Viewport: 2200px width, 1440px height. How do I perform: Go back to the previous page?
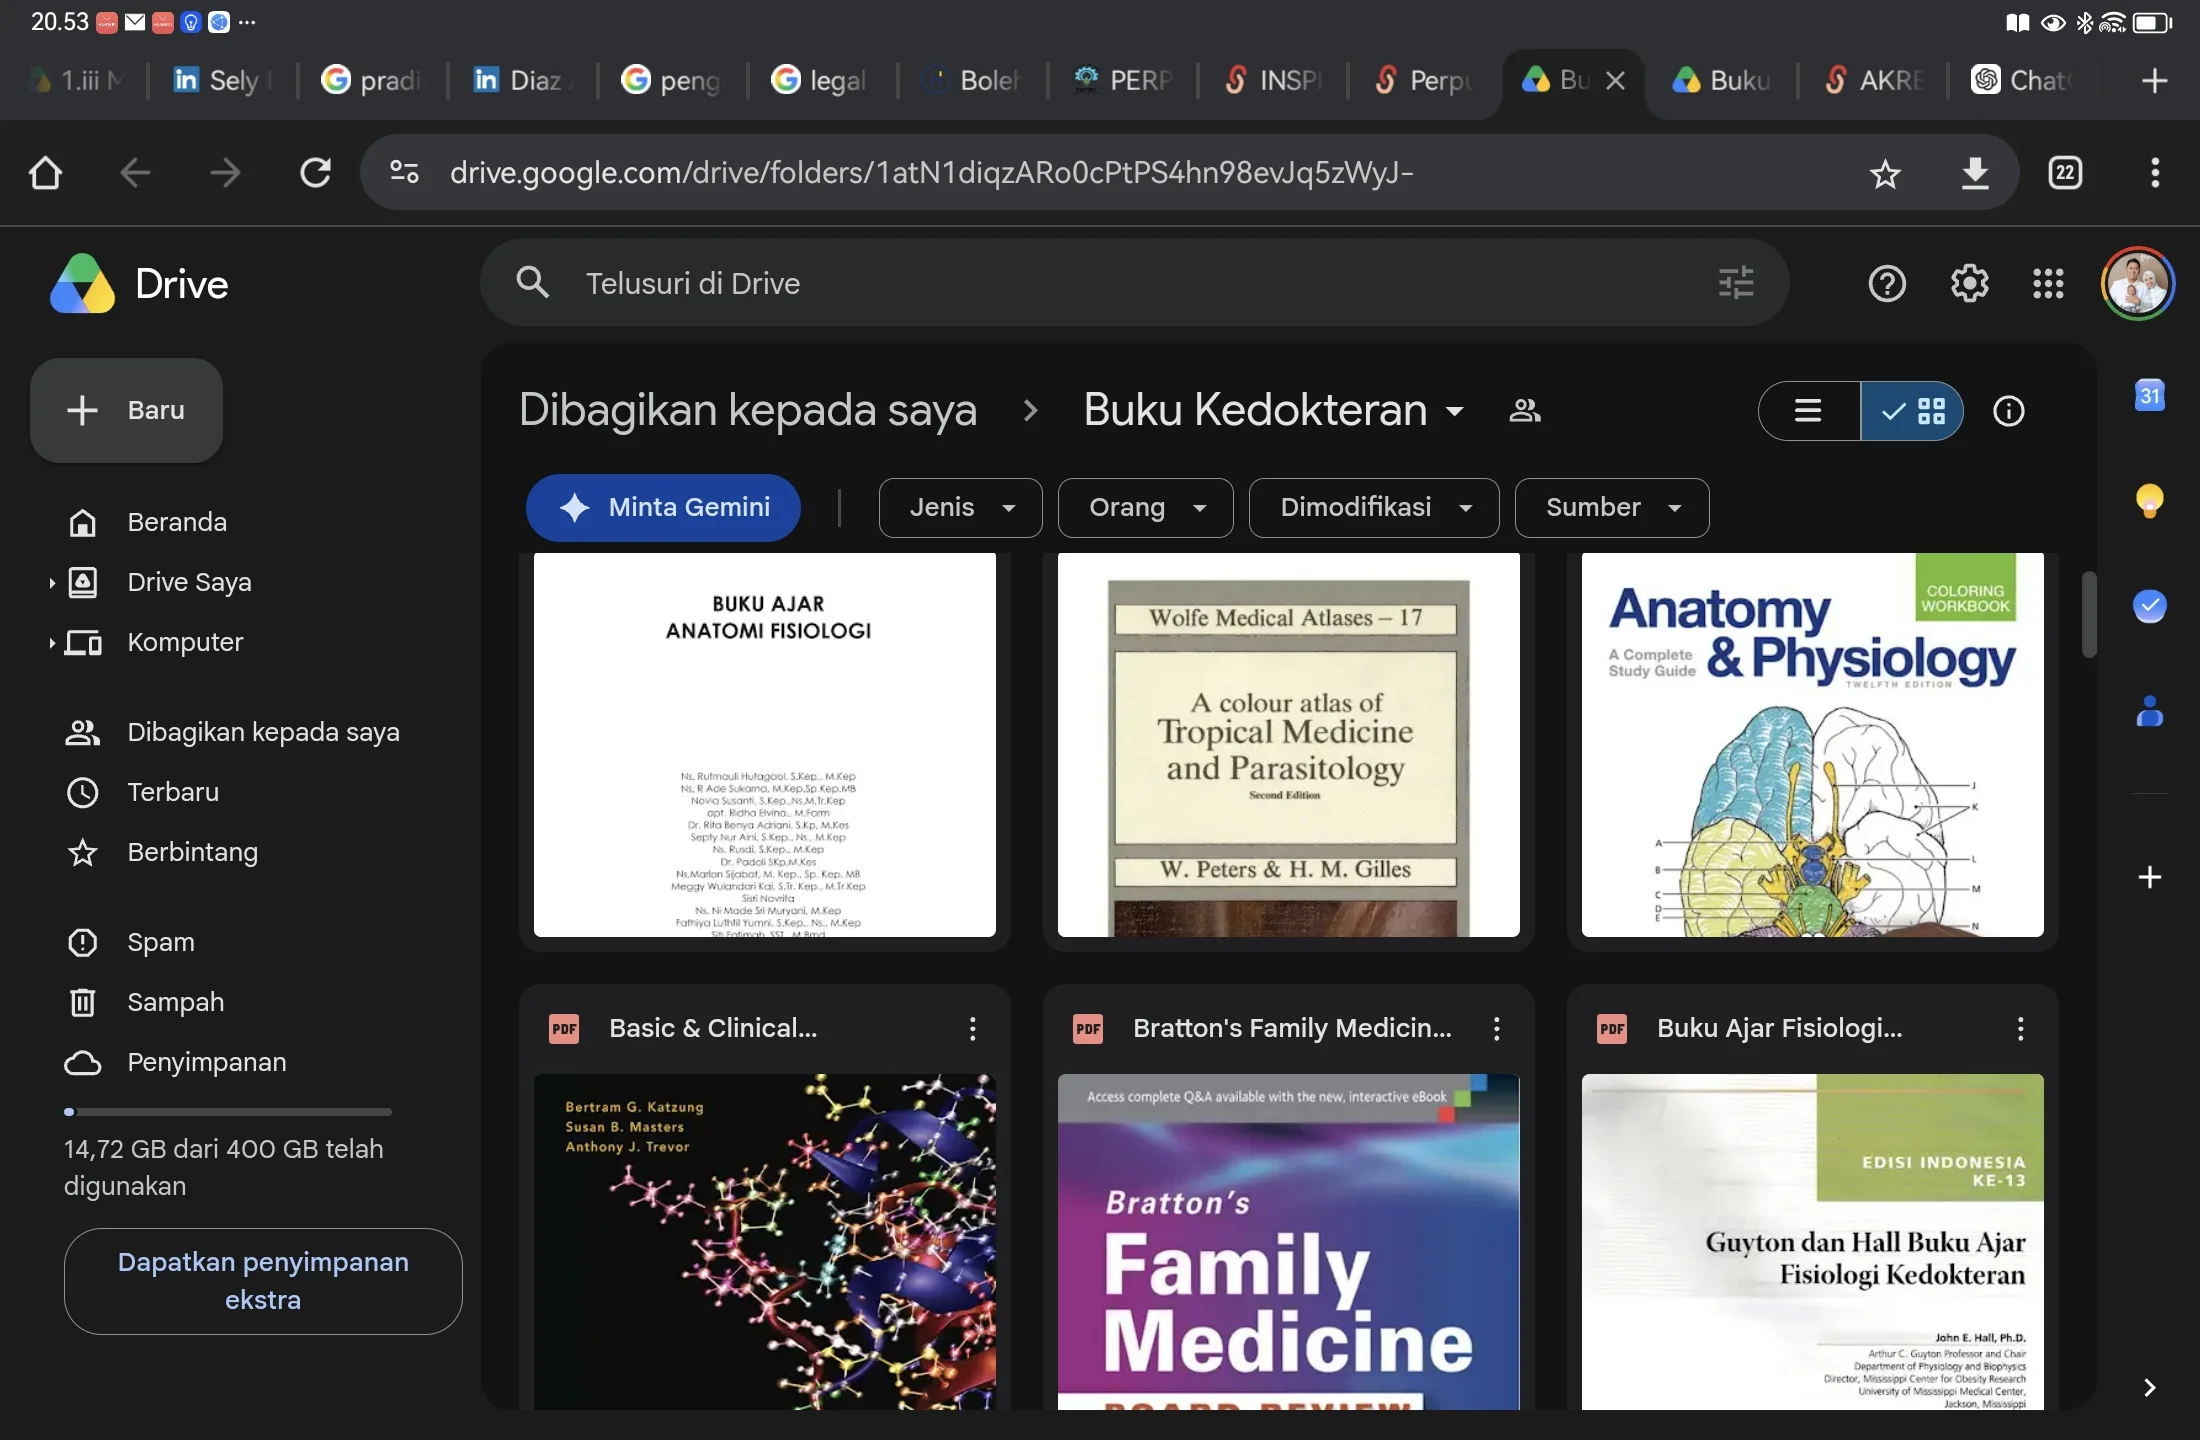point(135,173)
